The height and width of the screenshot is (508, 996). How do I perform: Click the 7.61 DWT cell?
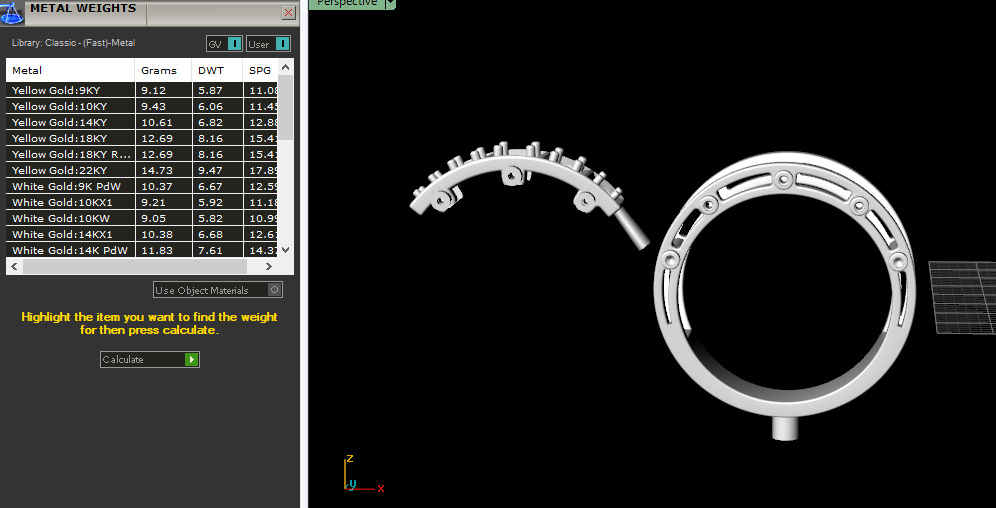tap(217, 250)
